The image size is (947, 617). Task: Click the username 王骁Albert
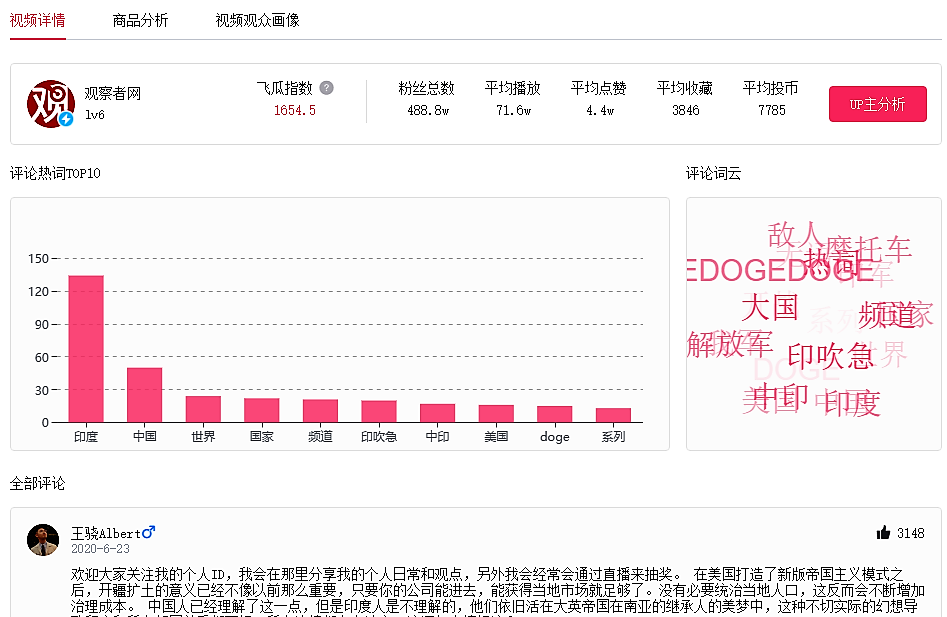[x=106, y=533]
